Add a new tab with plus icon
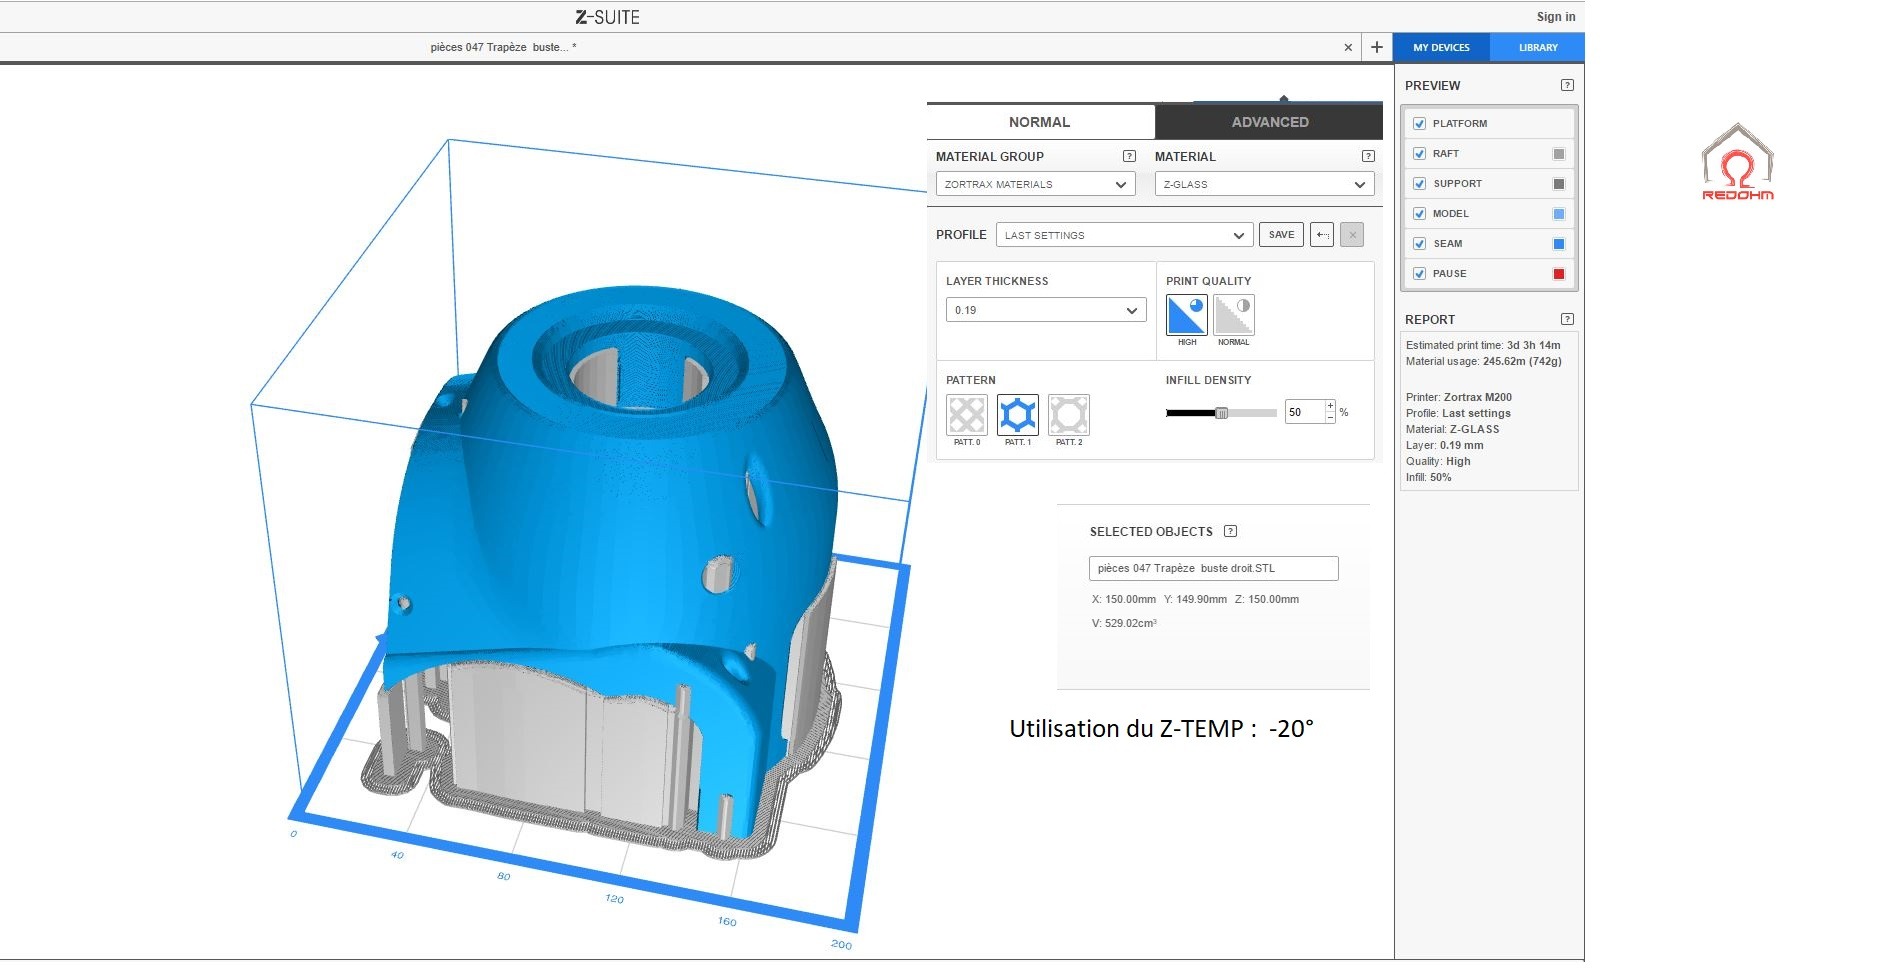Screen dimensions: 1892x970 [1377, 47]
